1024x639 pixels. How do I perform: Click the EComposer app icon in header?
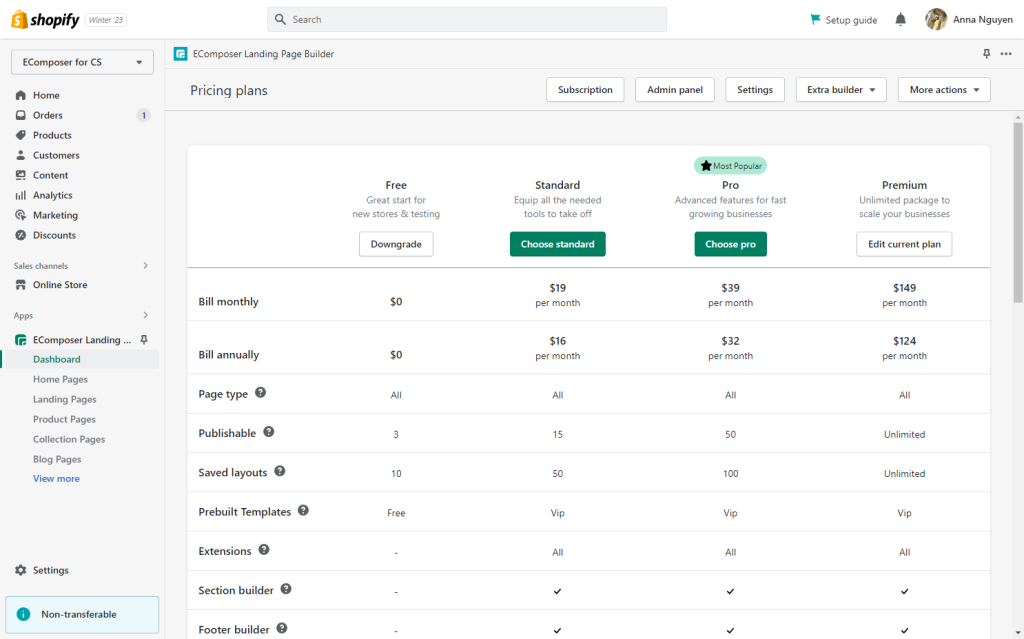180,54
